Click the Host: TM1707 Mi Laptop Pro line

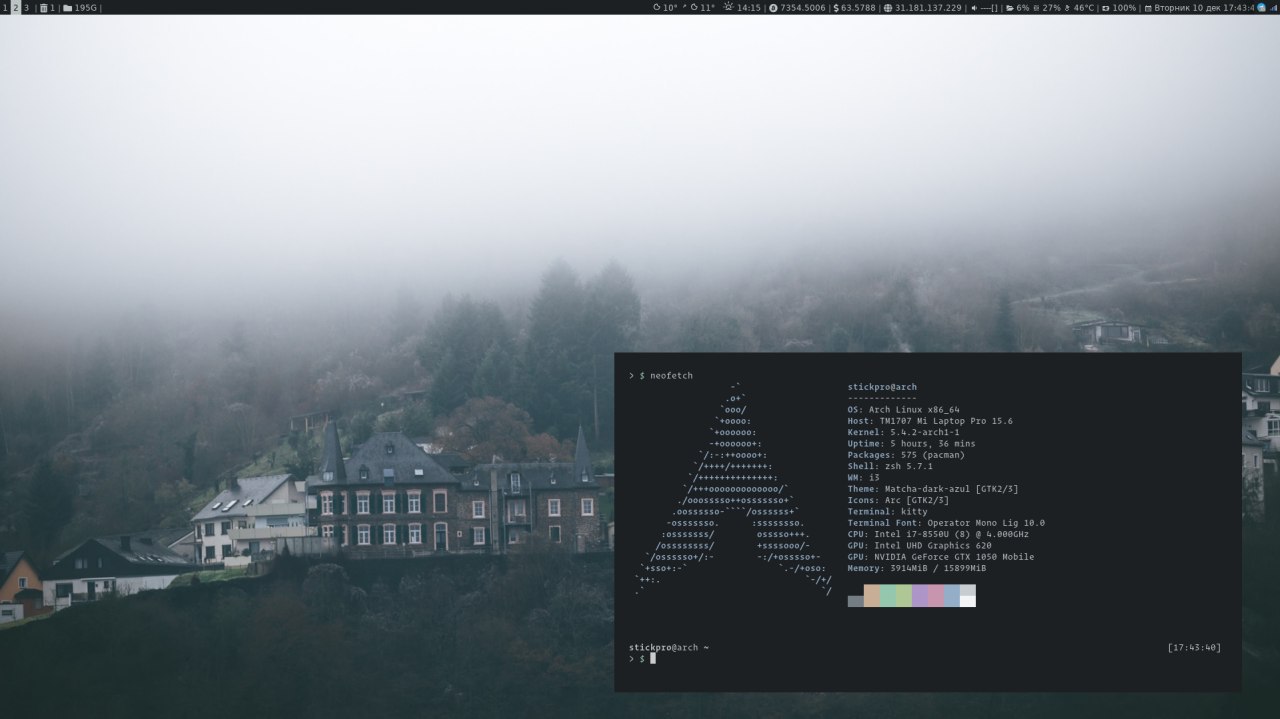[930, 421]
